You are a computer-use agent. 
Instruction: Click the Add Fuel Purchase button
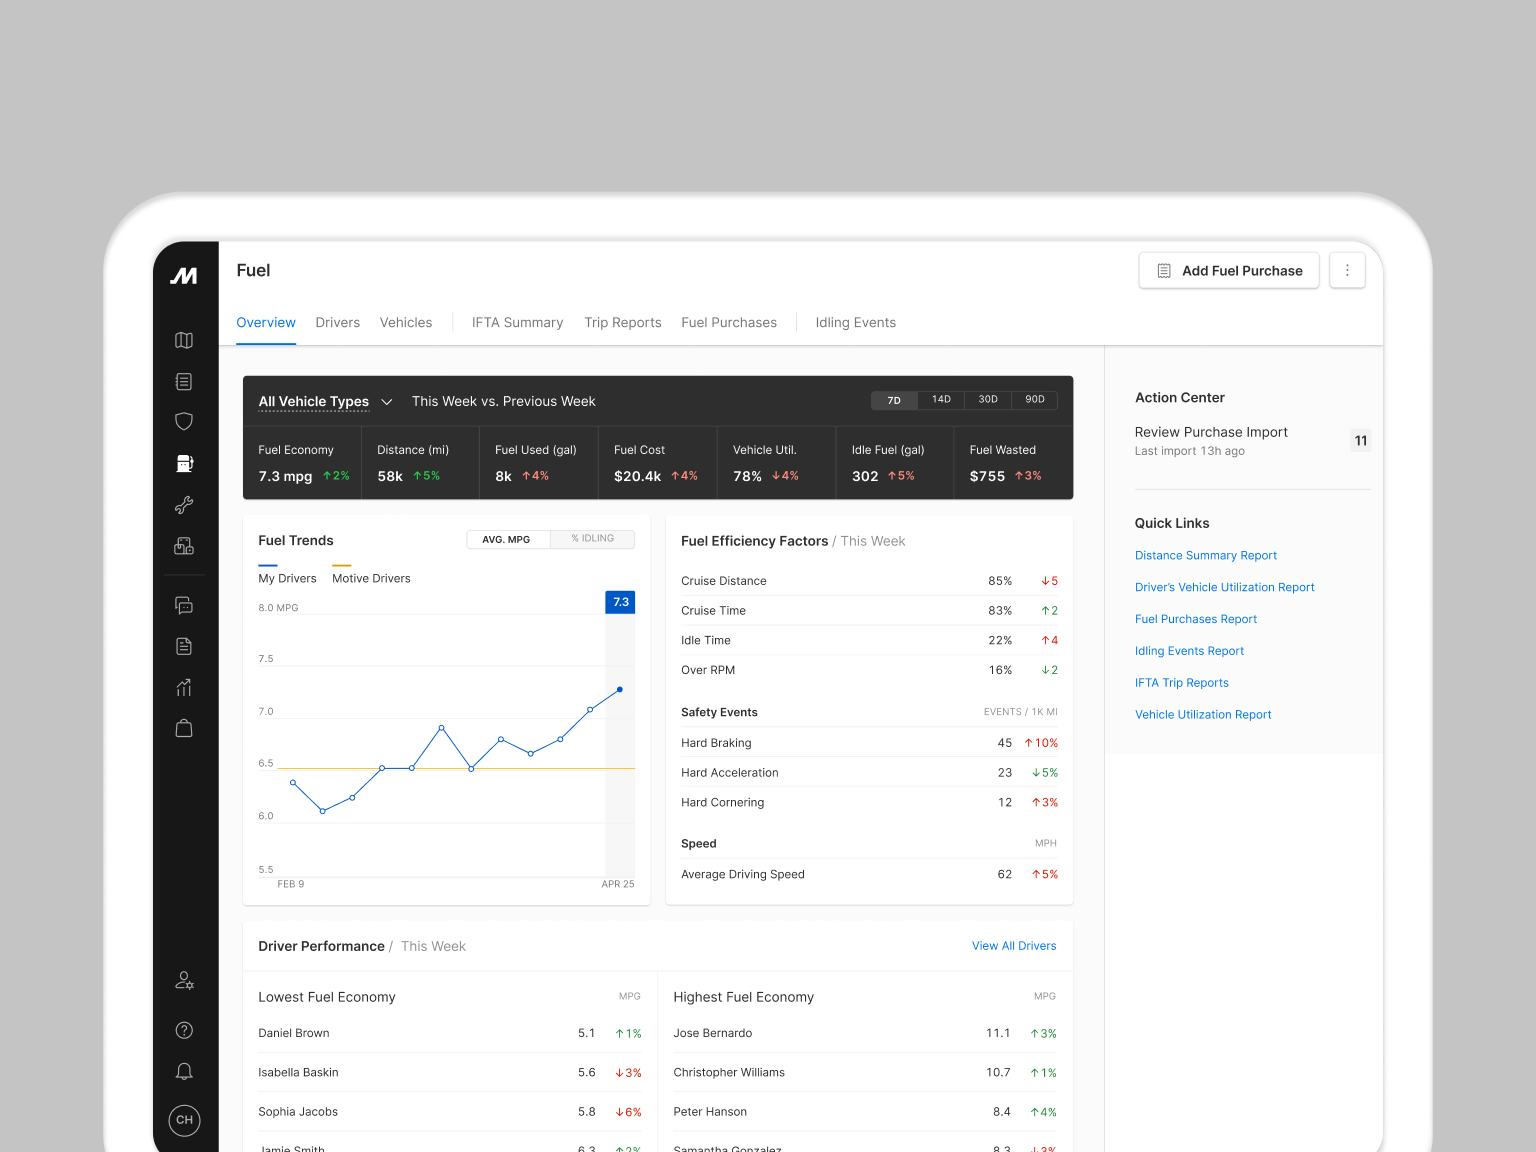pos(1229,270)
